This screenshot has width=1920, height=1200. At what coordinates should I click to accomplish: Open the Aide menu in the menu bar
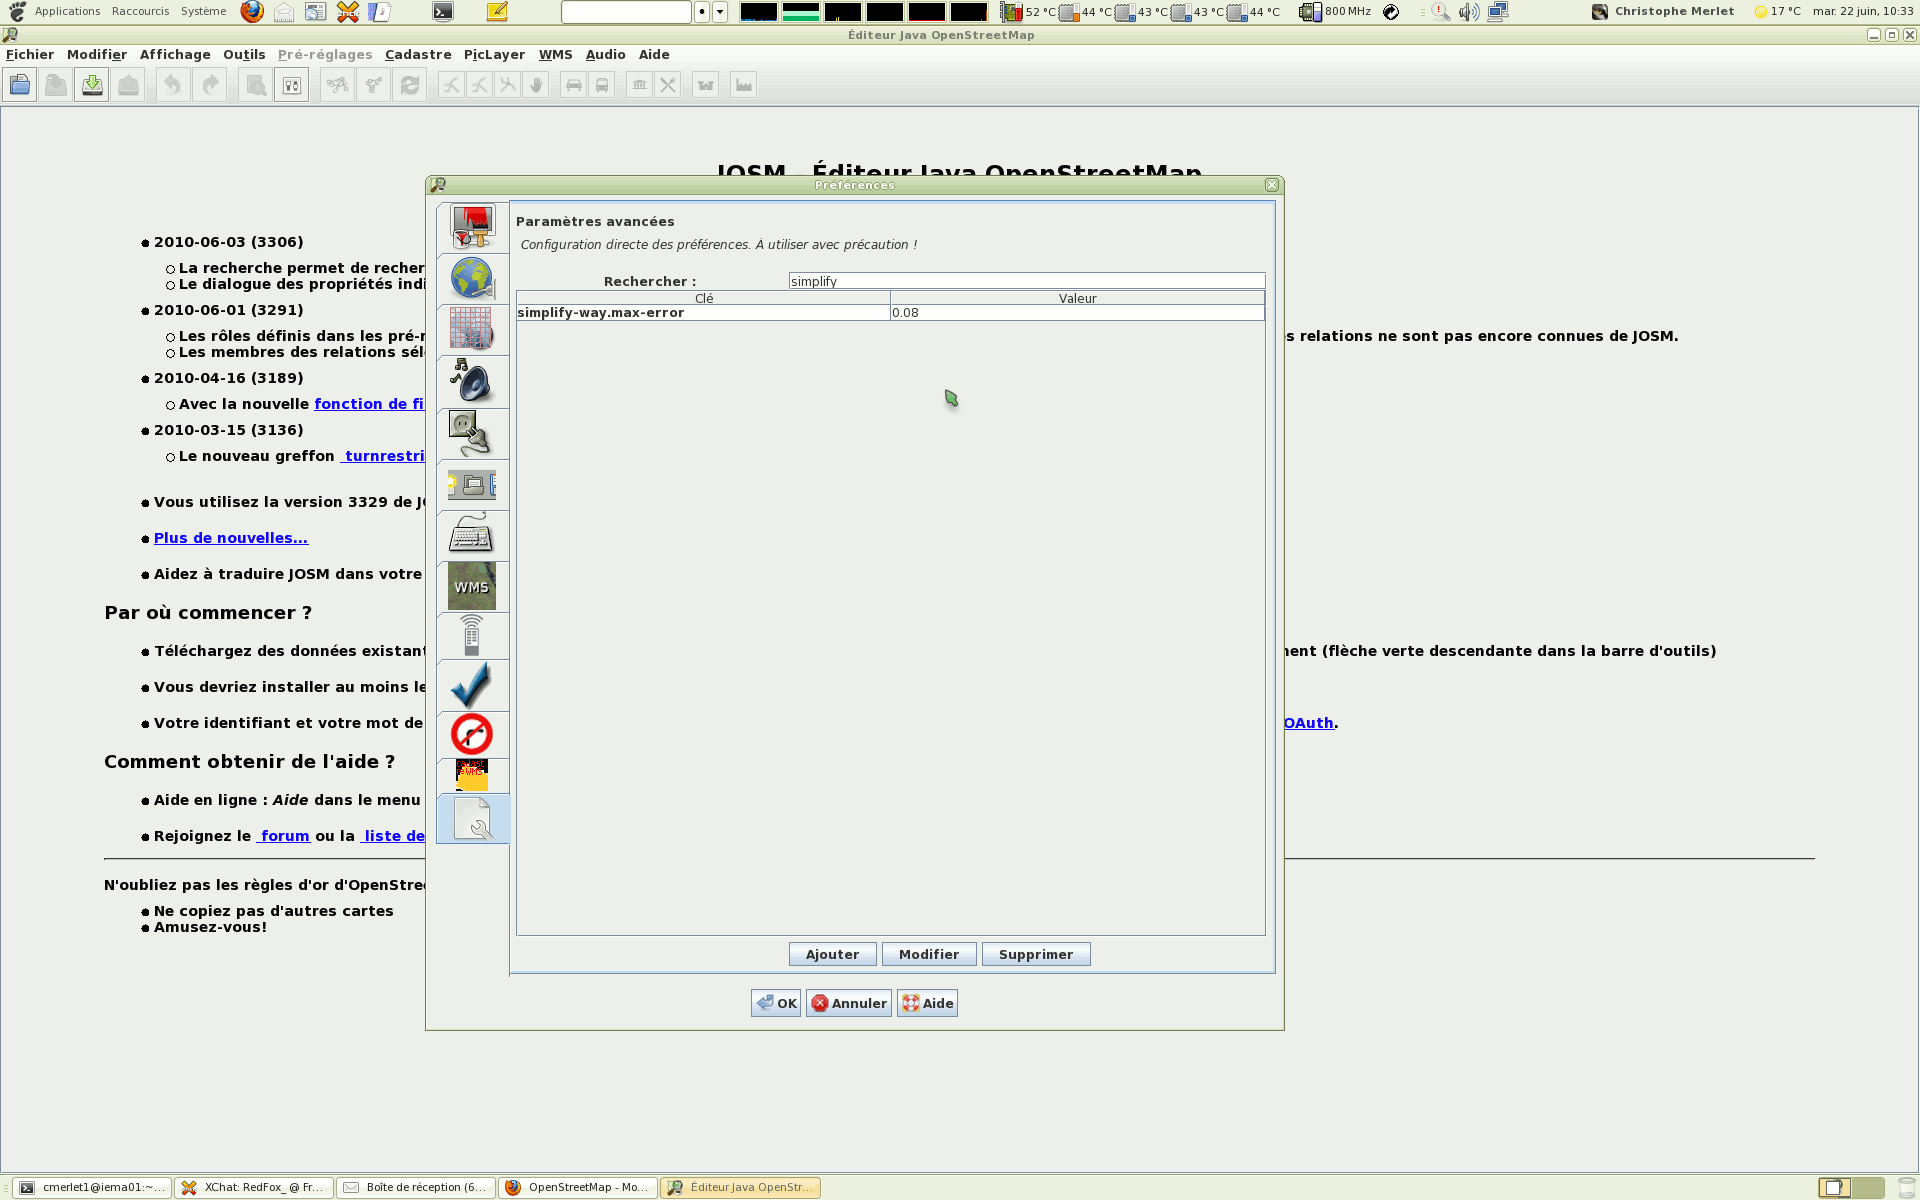(x=654, y=55)
